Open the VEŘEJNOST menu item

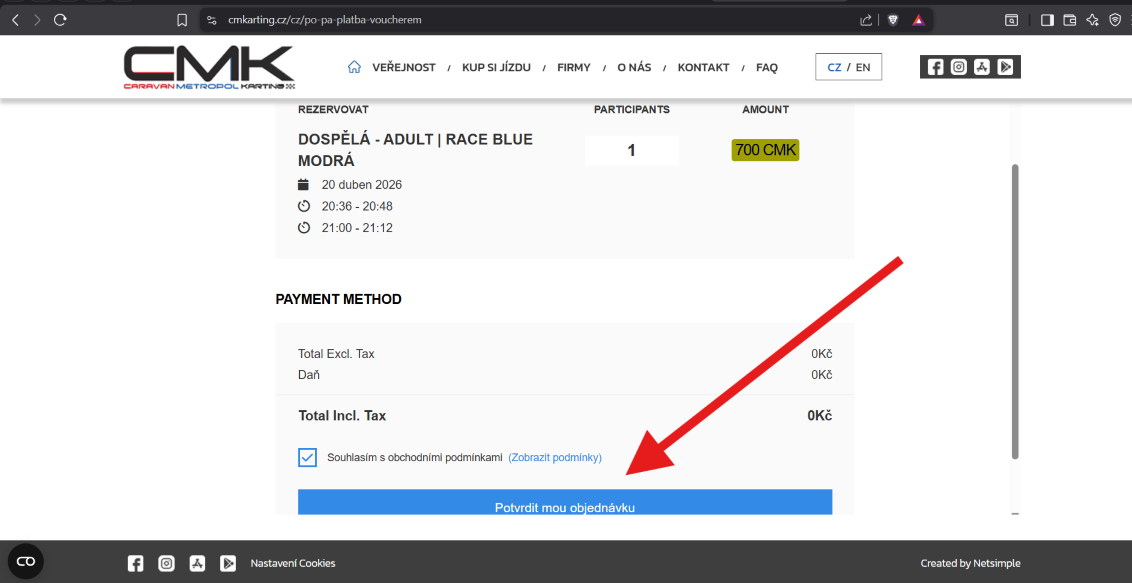coord(404,68)
